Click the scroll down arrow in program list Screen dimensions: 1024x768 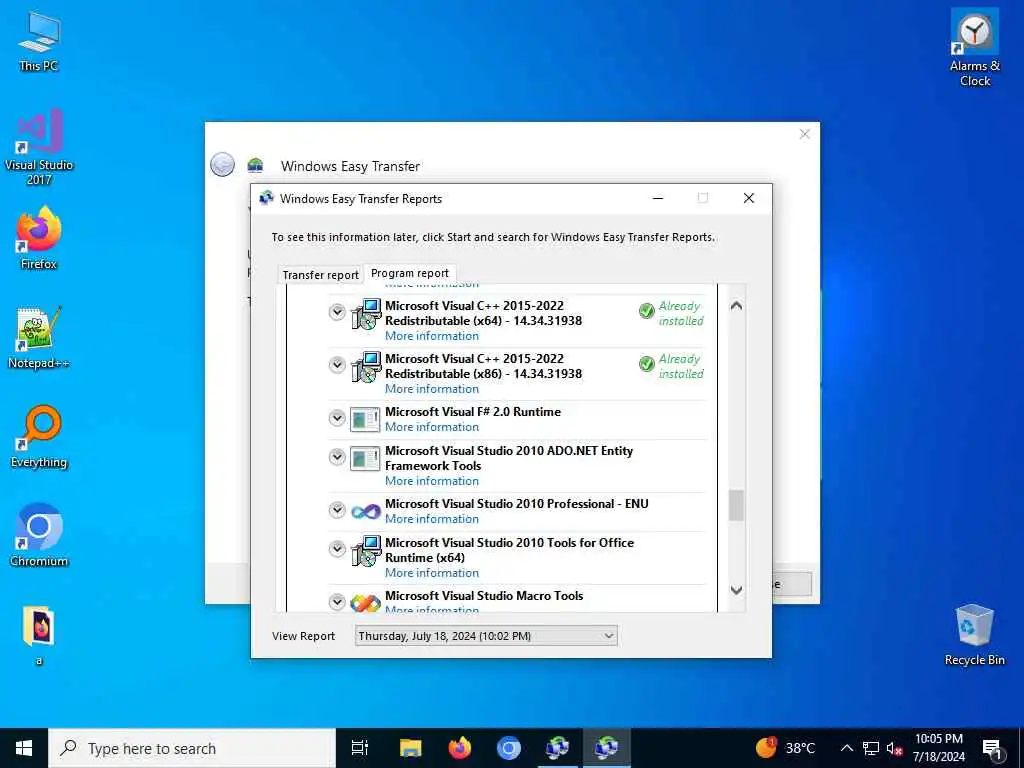click(x=736, y=590)
